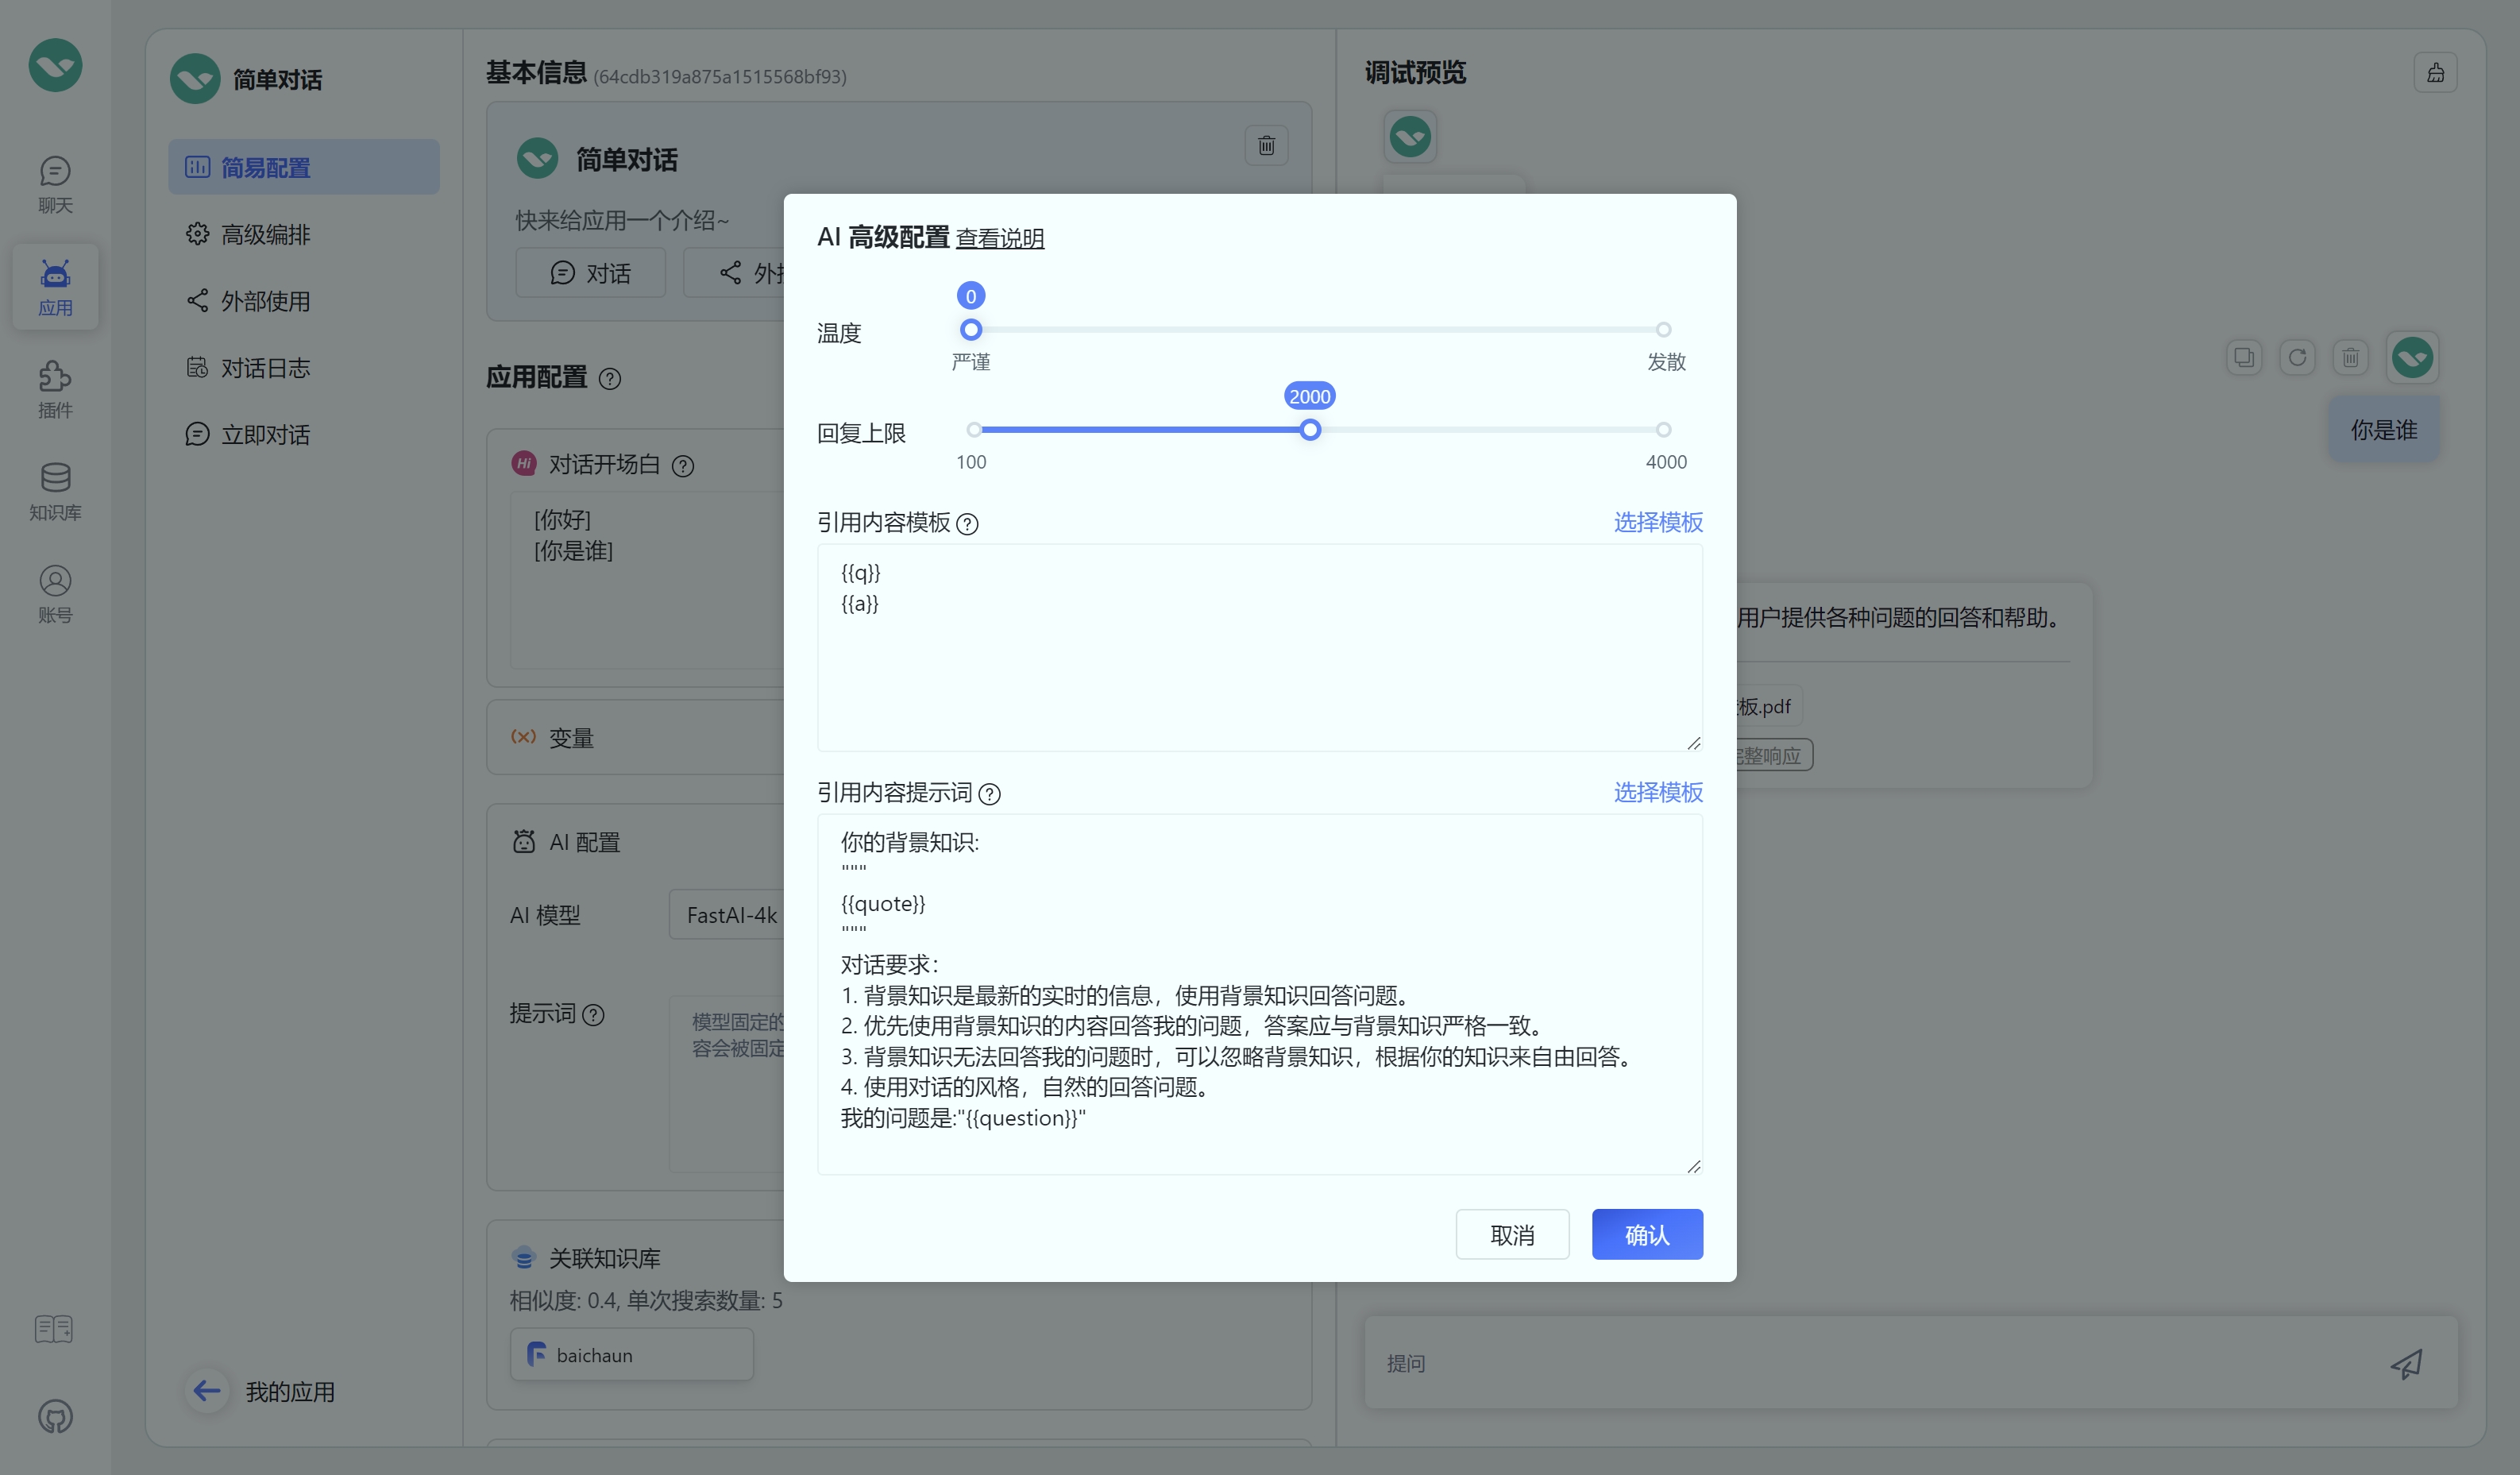Select 高级编排 in the side menu
2520x1475 pixels.
265,234
